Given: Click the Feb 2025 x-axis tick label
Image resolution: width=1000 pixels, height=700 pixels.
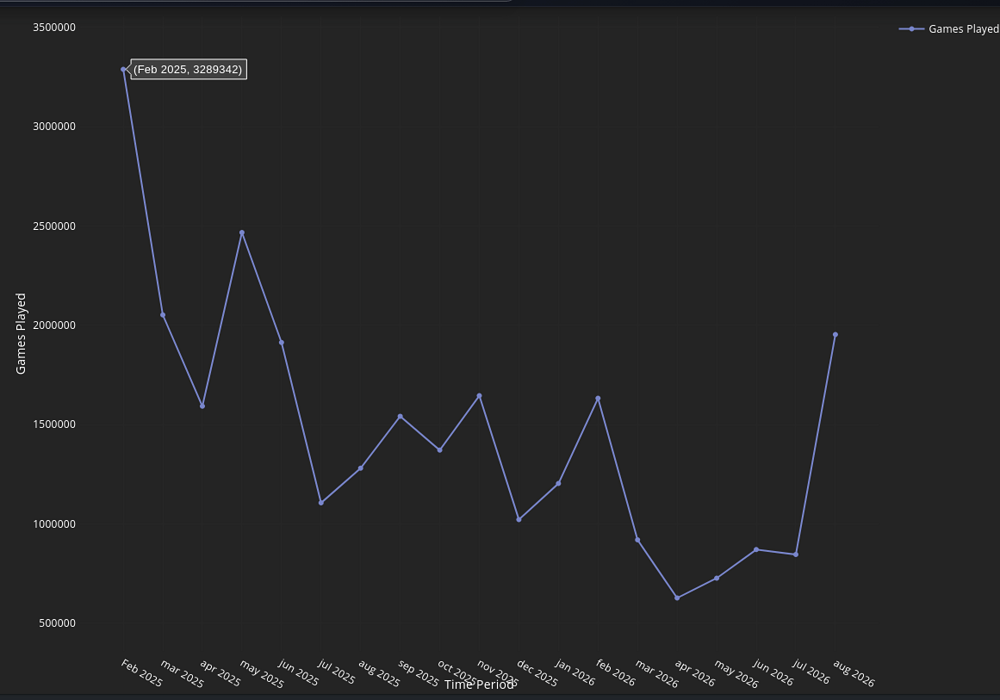Looking at the screenshot, I should (x=142, y=673).
